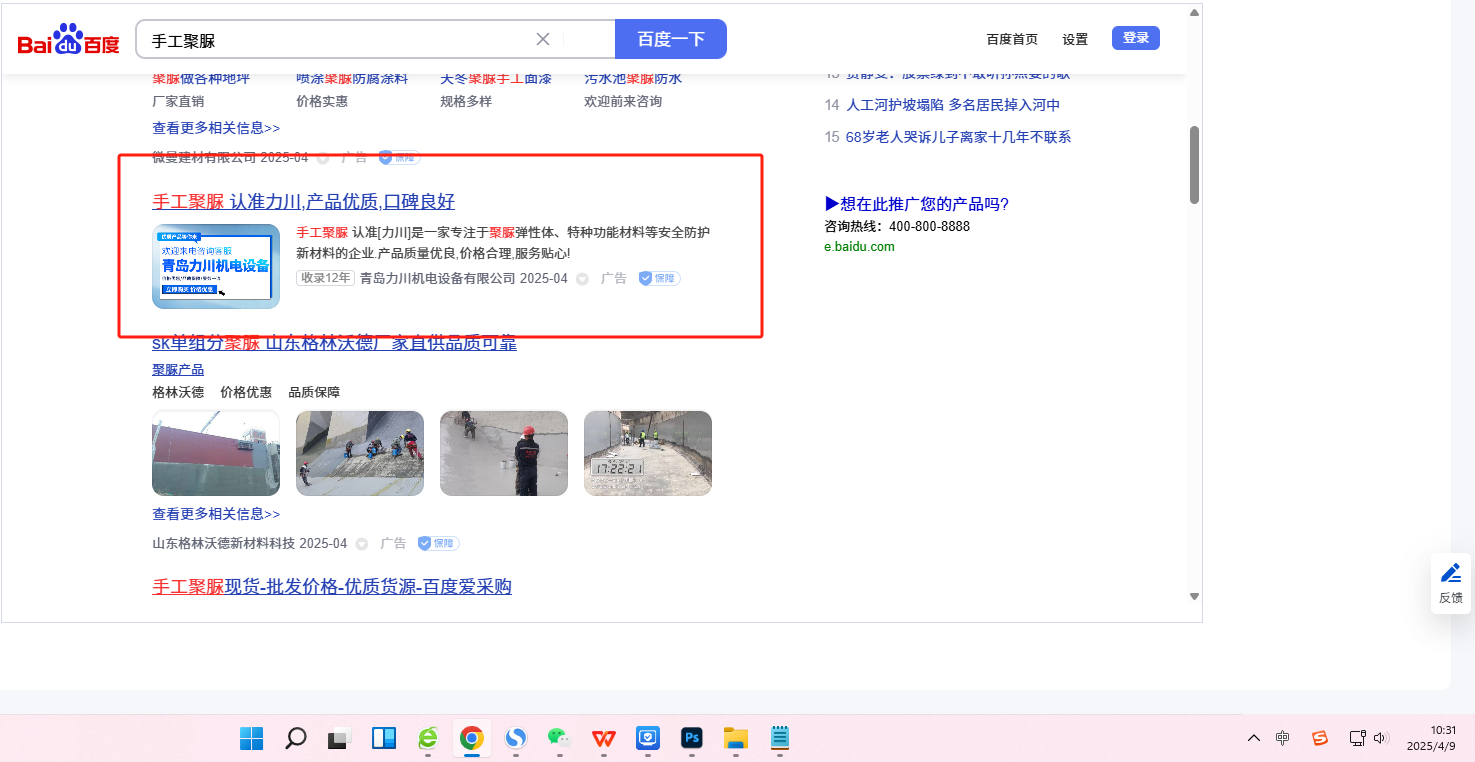The width and height of the screenshot is (1475, 762).
Task: Open 设置 in the top navigation
Action: click(1075, 39)
